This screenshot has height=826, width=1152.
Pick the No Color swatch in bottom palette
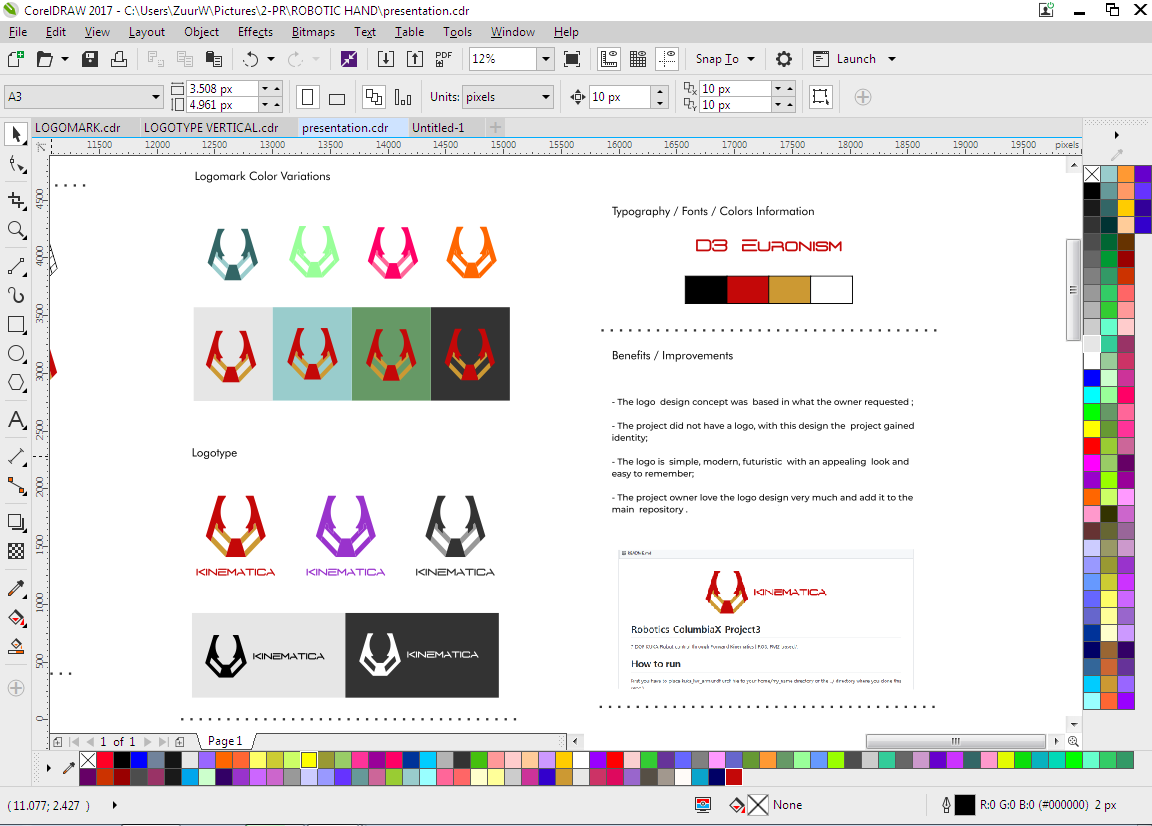(88, 760)
